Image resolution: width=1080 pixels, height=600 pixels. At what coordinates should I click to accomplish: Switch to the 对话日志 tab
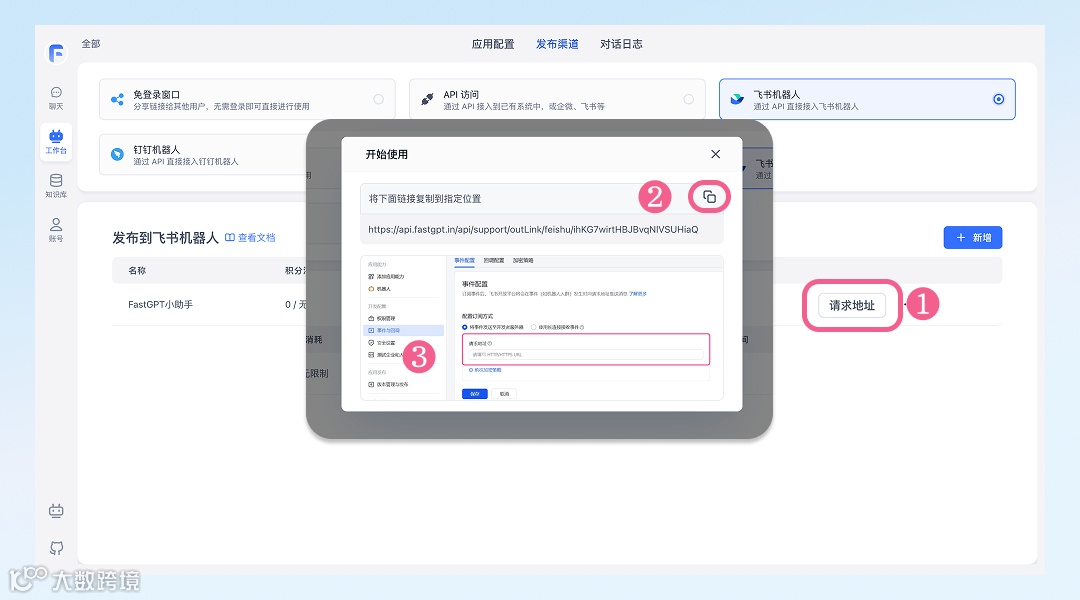point(621,44)
